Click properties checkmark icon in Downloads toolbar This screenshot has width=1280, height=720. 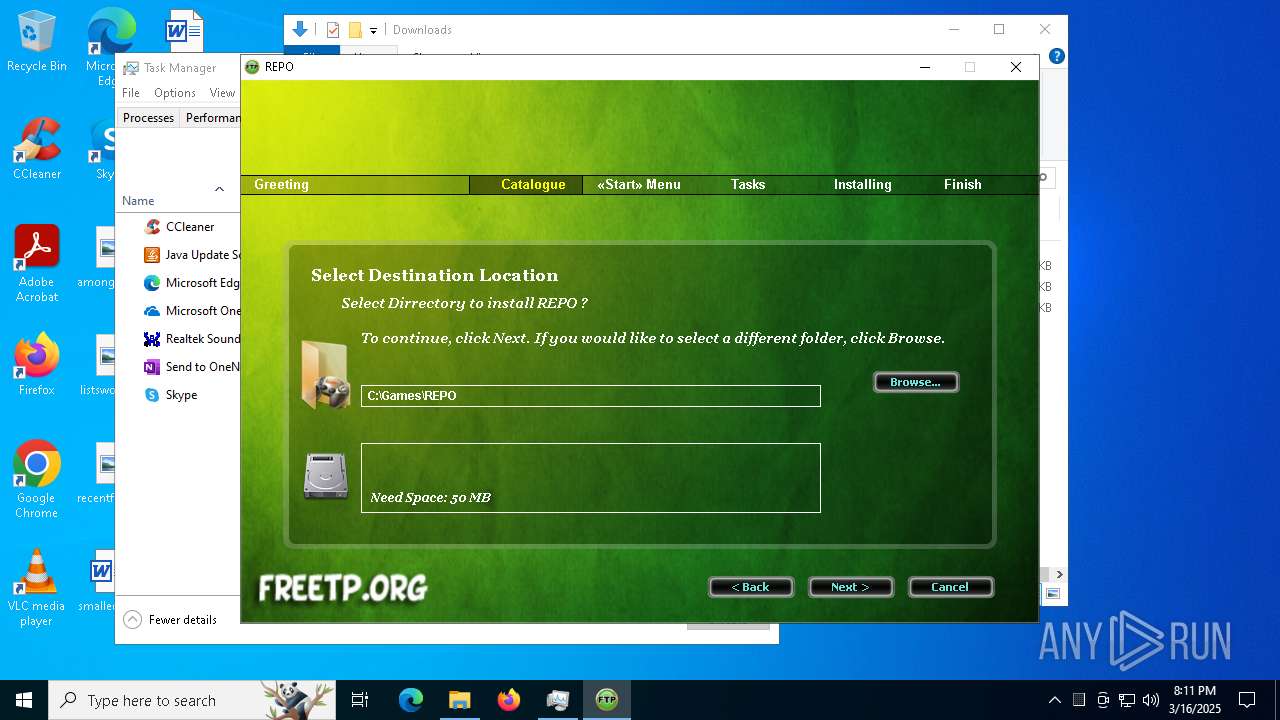coord(333,30)
